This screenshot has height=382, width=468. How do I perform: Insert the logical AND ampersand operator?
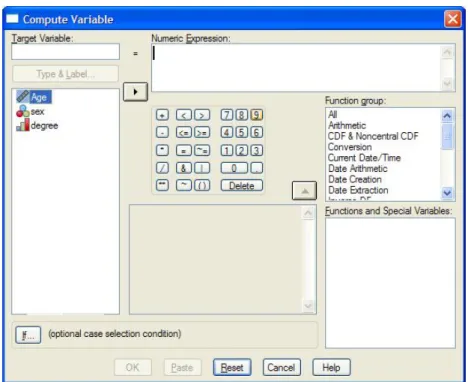coord(184,168)
